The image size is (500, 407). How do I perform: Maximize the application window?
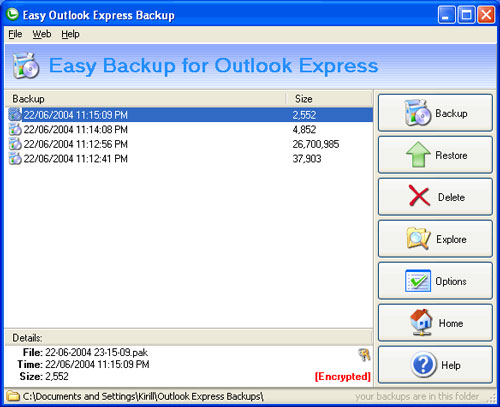point(466,15)
